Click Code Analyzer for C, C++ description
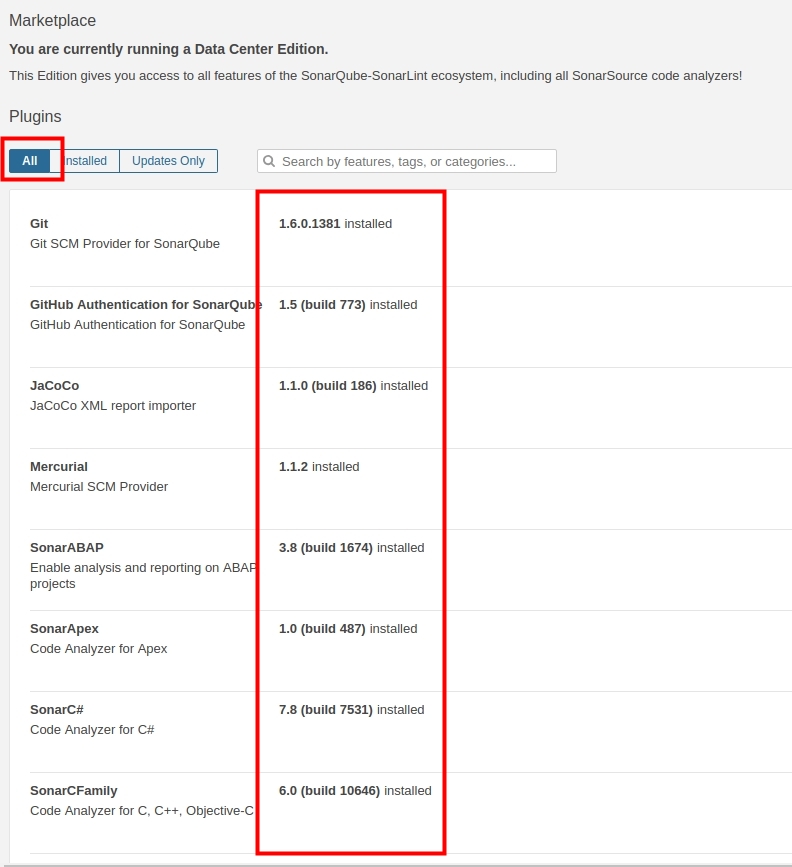Viewport: 792px width, 867px height. pyautogui.click(x=142, y=811)
